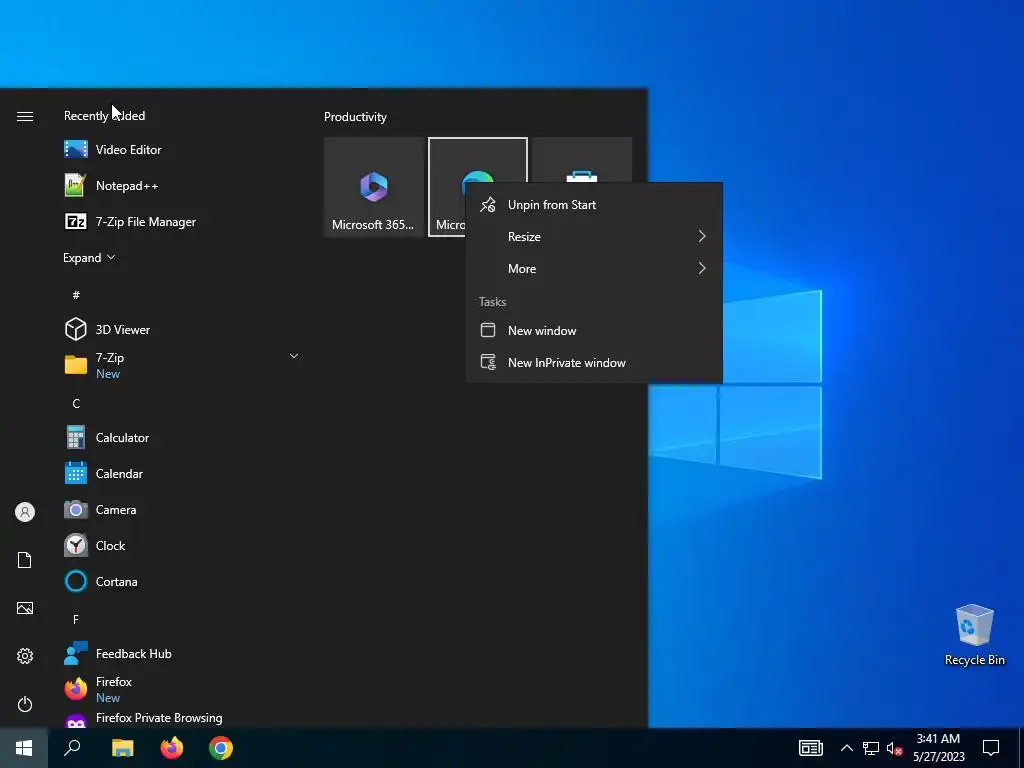Select the Recycle Bin desktop icon

(x=974, y=635)
